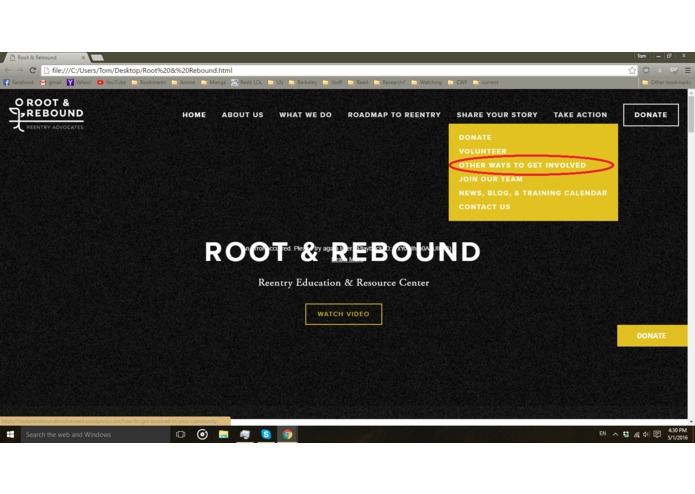Open the Bookmarks folder in bookmarks bar
This screenshot has width=695, height=494.
point(149,82)
